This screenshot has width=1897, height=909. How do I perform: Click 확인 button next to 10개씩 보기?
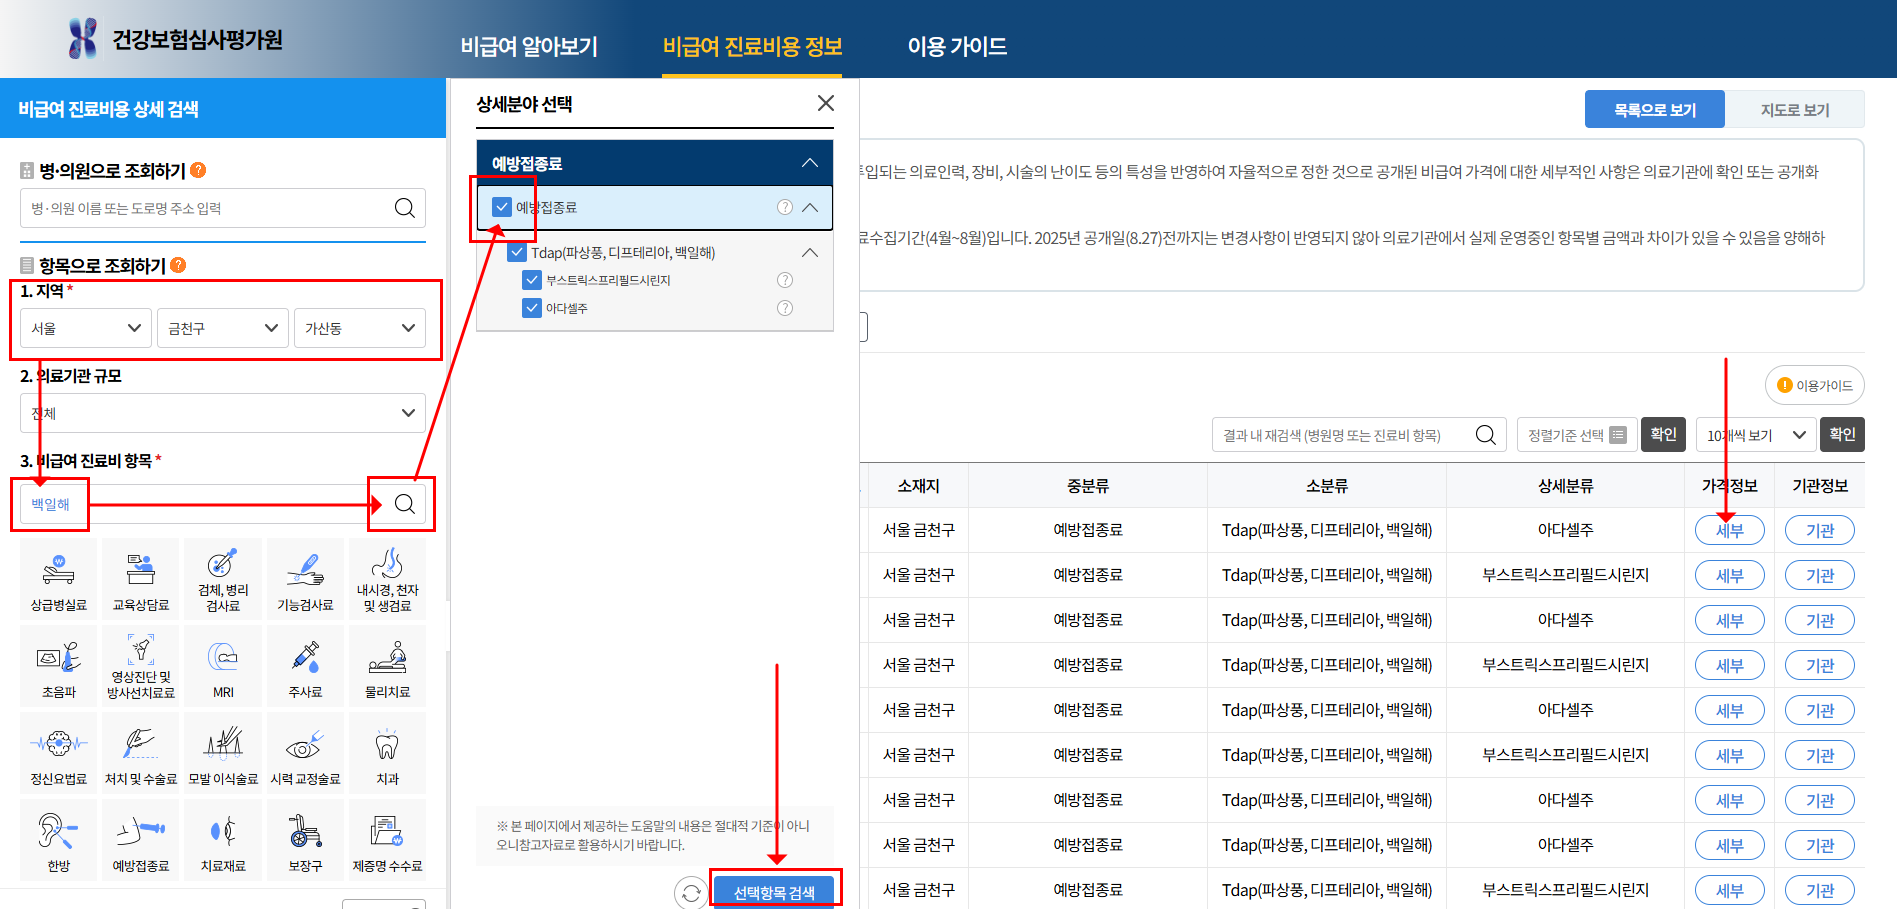pos(1842,435)
